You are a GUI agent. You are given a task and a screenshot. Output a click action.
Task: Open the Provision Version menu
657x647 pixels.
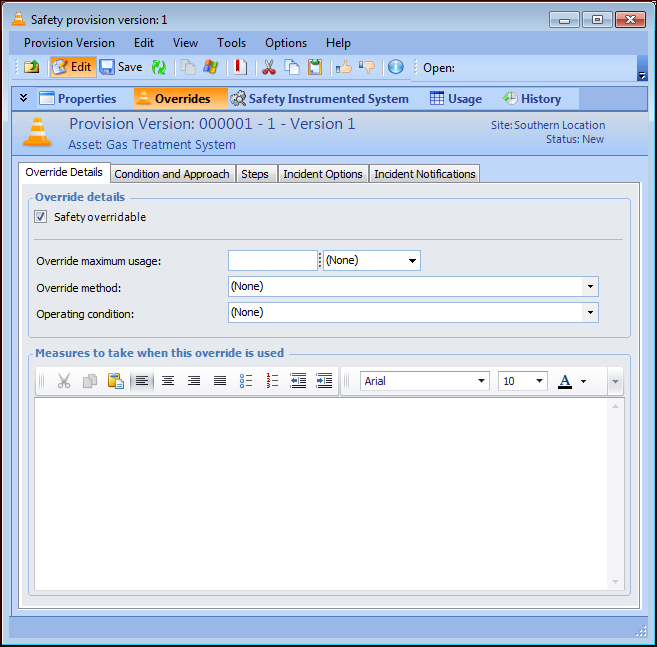[x=69, y=43]
